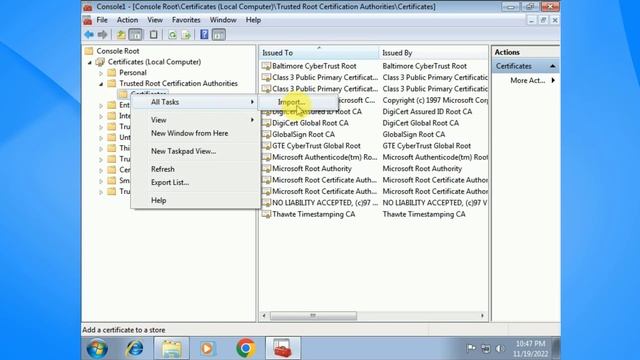Sort by the Issued By column header
This screenshot has height=360, width=640.
click(433, 53)
